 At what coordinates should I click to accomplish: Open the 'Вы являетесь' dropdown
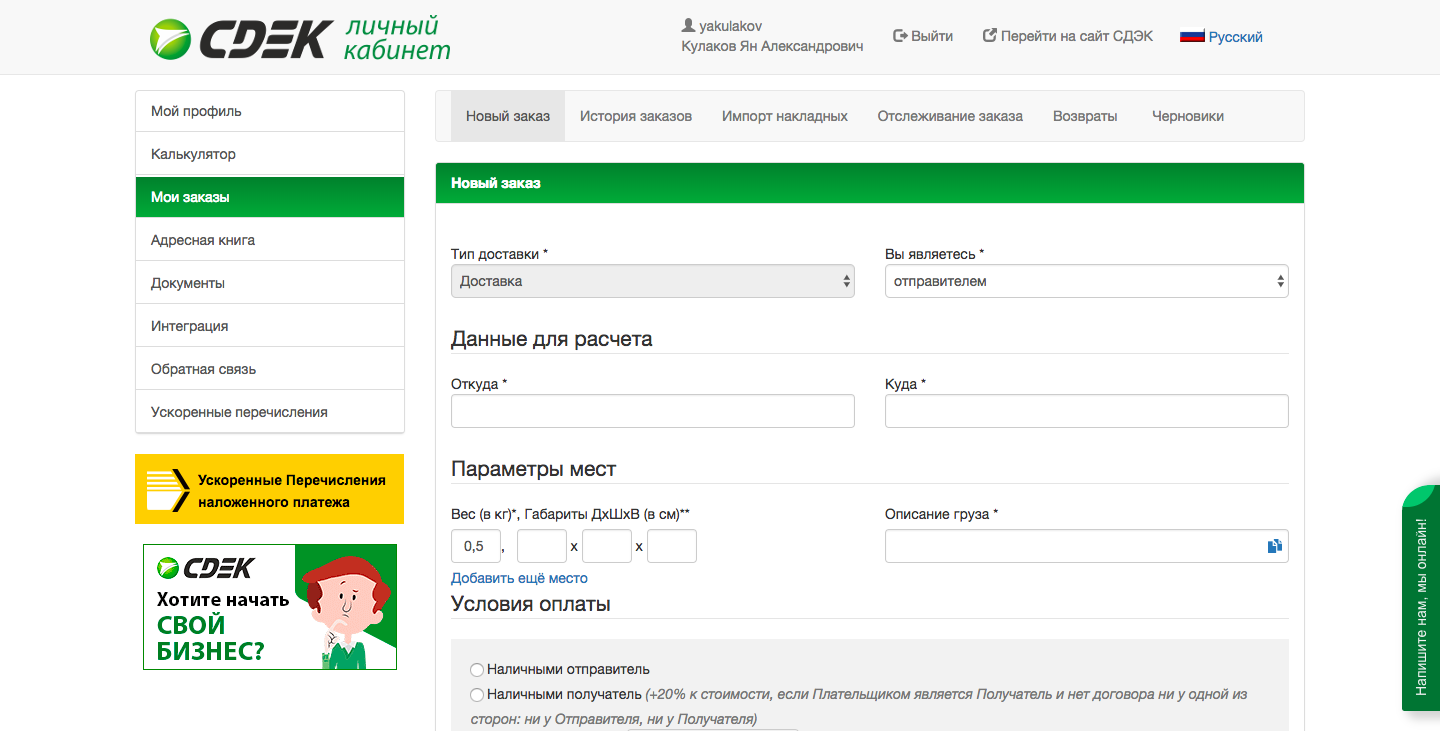pos(1086,281)
